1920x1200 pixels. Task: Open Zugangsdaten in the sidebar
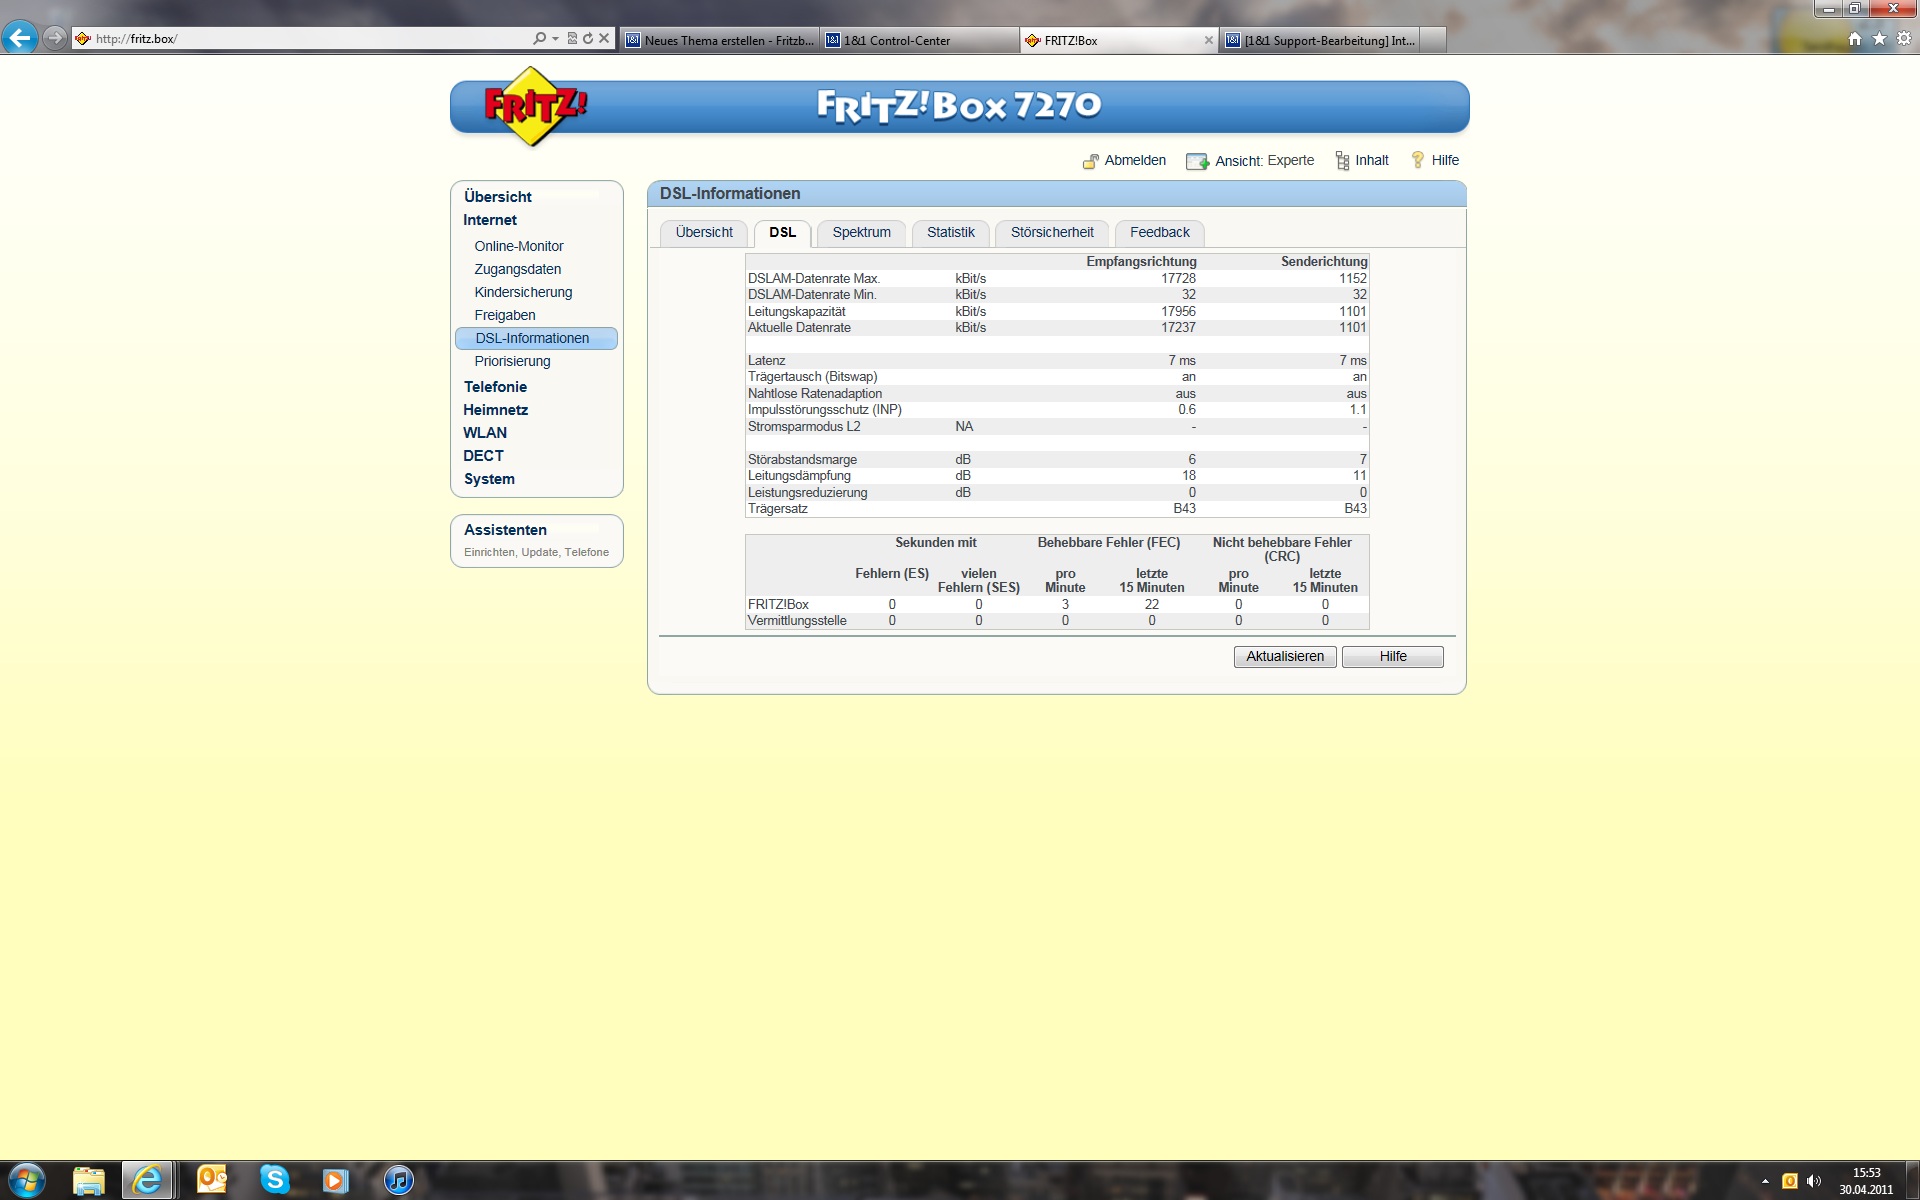pos(518,269)
